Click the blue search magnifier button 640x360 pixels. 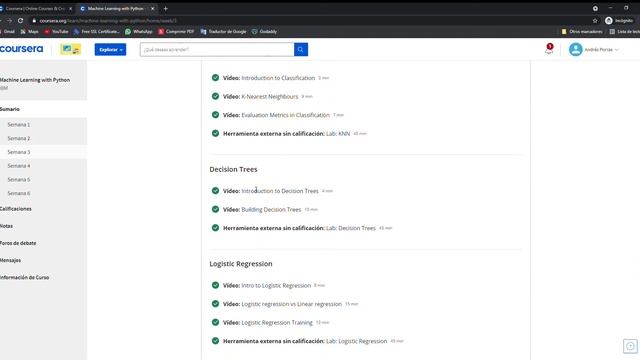301,49
